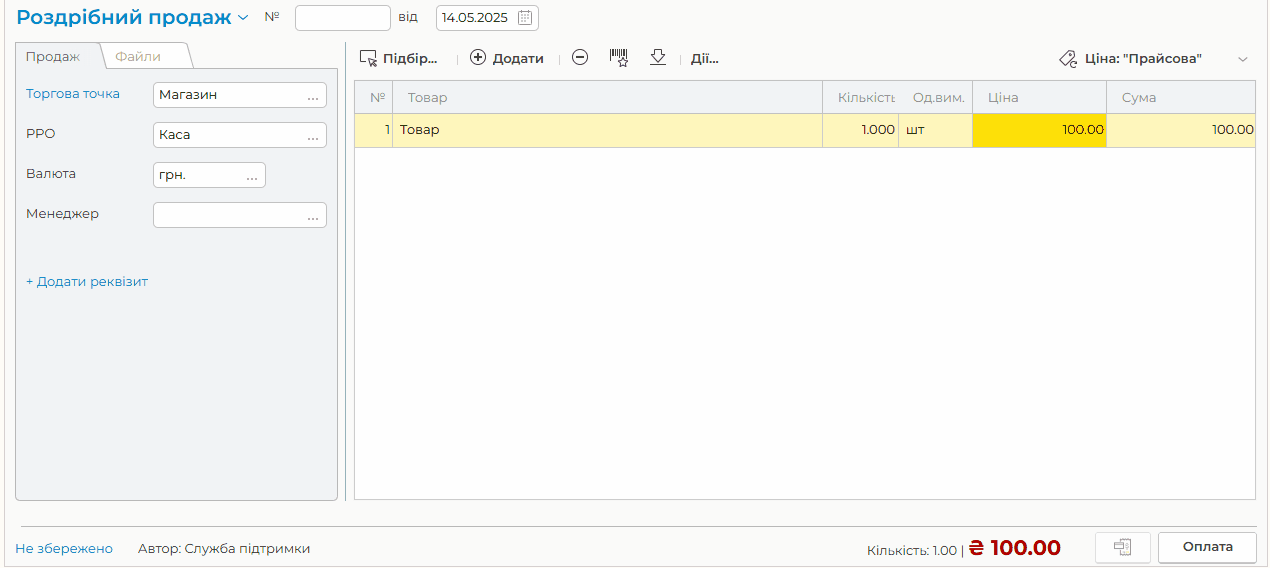Click the unit cell шт
Image resolution: width=1270 pixels, height=568 pixels.
935,130
